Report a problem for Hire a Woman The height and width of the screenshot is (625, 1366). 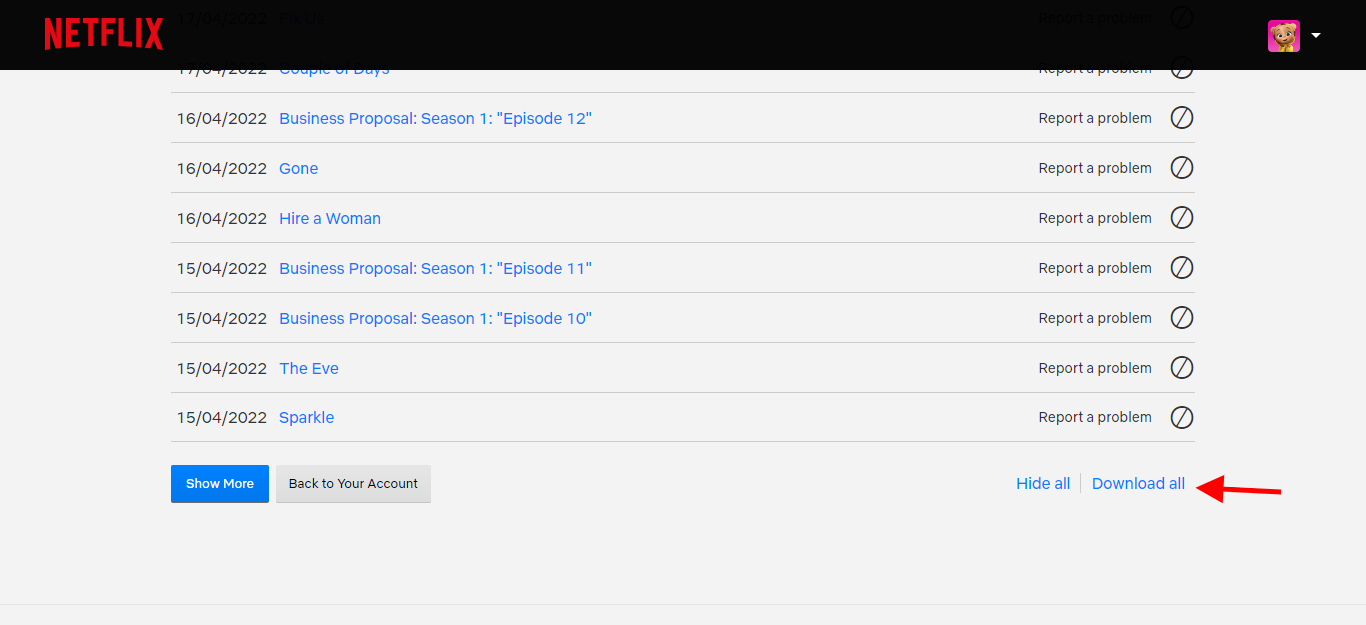1095,218
